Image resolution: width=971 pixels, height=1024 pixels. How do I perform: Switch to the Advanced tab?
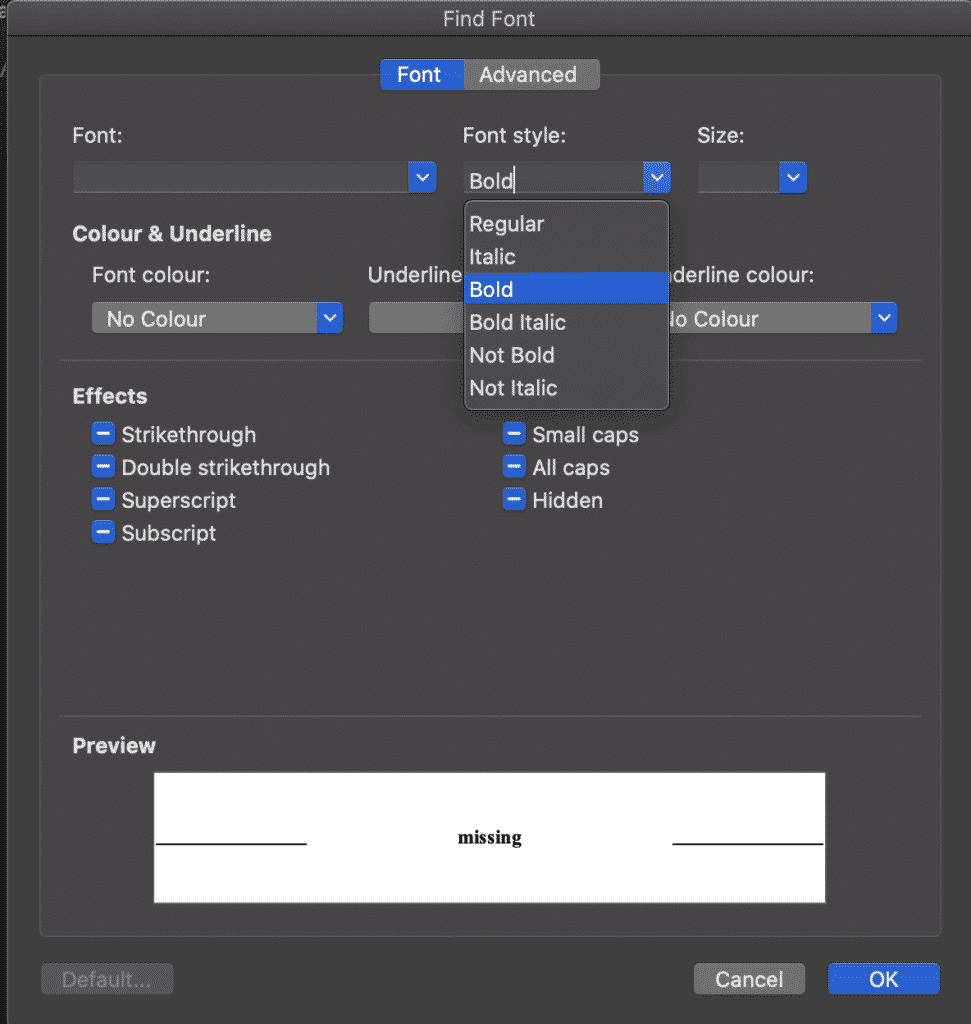tap(529, 75)
